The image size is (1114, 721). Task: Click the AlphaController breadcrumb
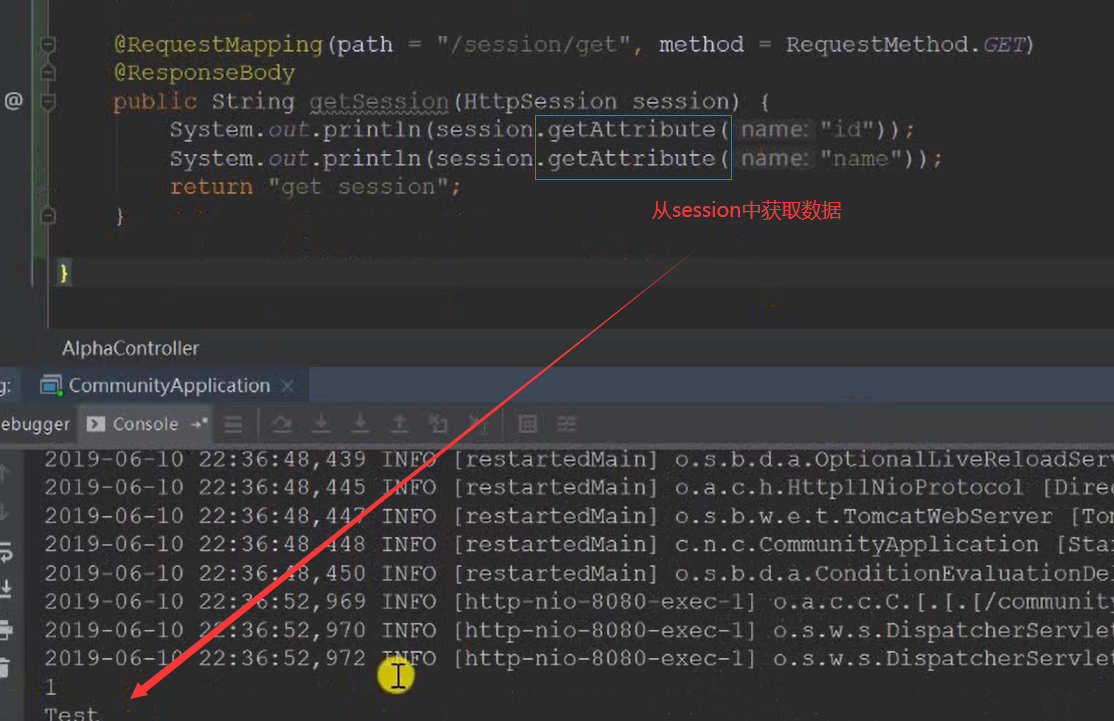tap(131, 348)
